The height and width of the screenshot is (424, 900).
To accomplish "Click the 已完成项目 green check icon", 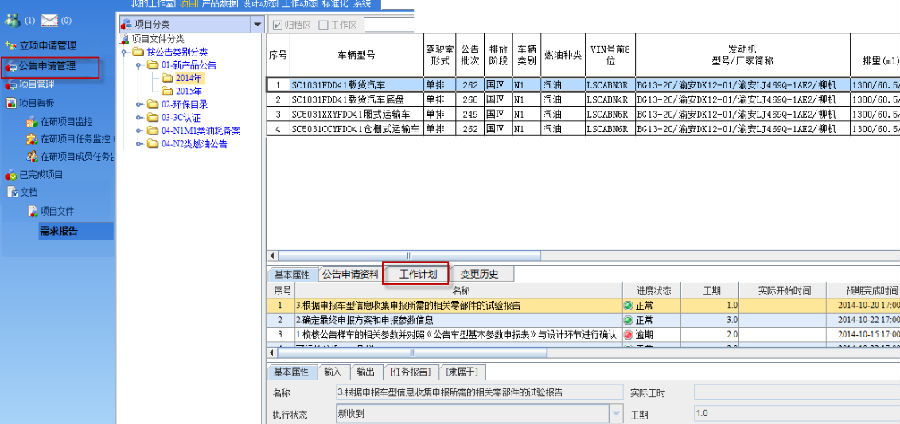I will (x=11, y=174).
